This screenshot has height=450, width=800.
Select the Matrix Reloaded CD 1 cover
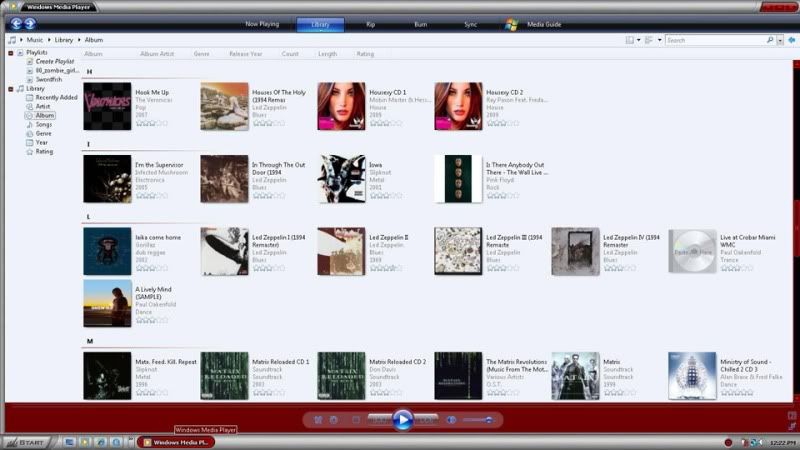click(224, 376)
